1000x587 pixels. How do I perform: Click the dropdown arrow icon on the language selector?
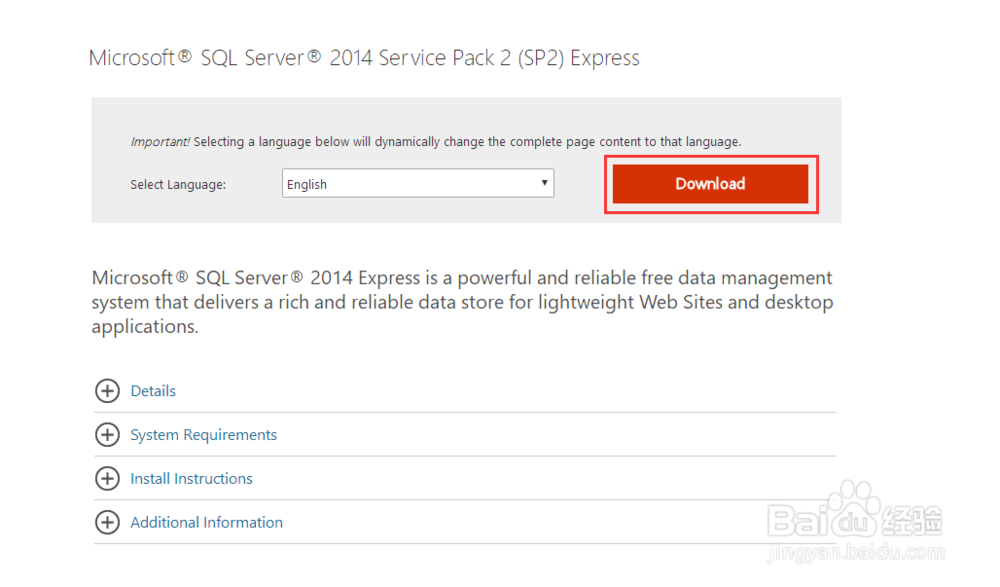pyautogui.click(x=543, y=183)
